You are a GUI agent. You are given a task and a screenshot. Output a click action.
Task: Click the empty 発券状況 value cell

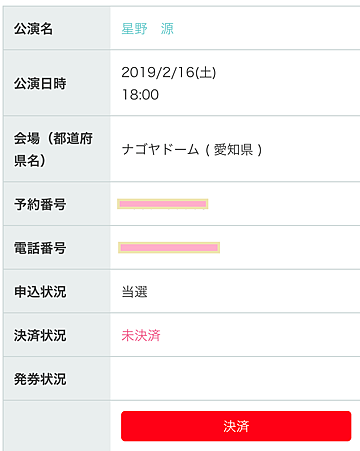(235, 379)
